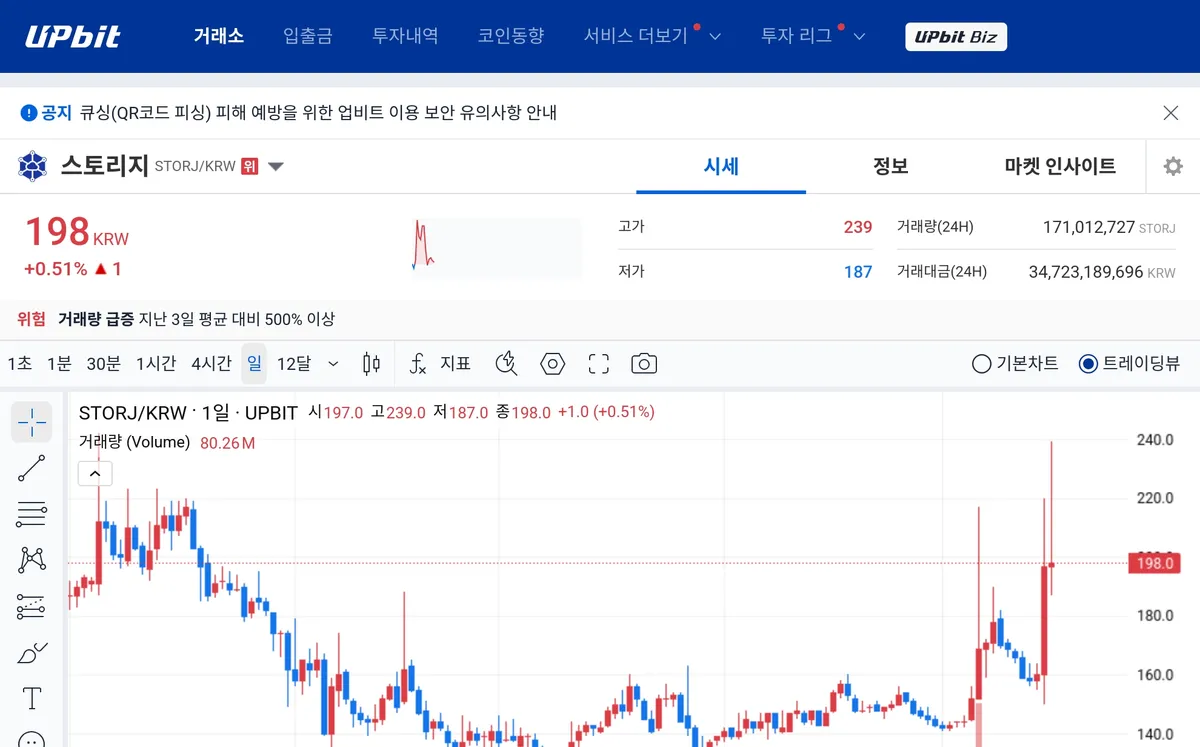Collapse the chart legend arrow
The image size is (1200, 747).
point(95,474)
